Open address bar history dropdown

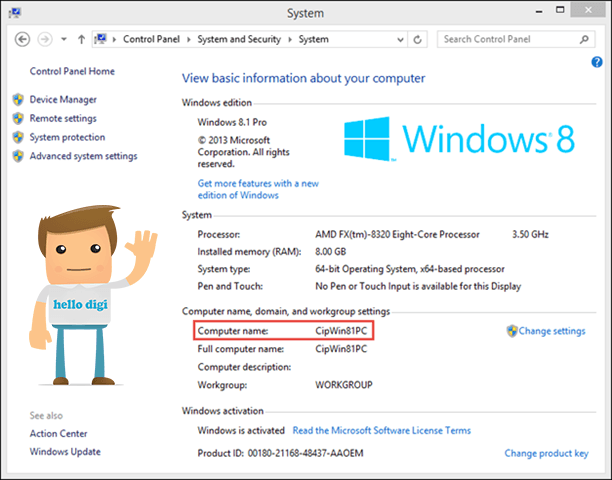tap(400, 39)
